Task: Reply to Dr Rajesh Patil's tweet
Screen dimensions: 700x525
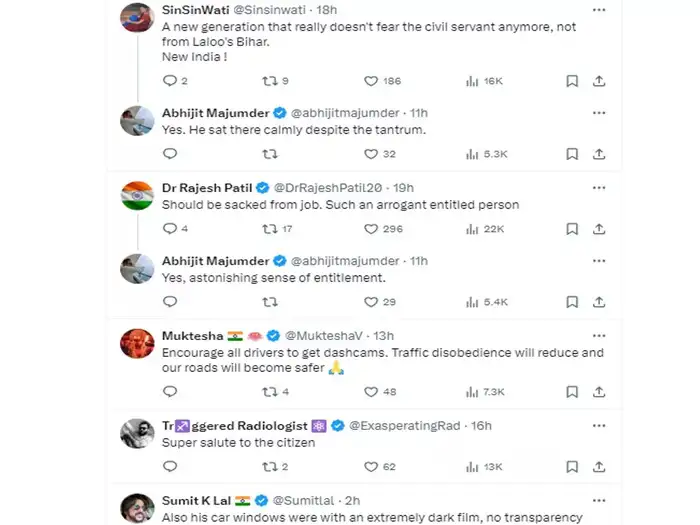Action: pos(169,228)
